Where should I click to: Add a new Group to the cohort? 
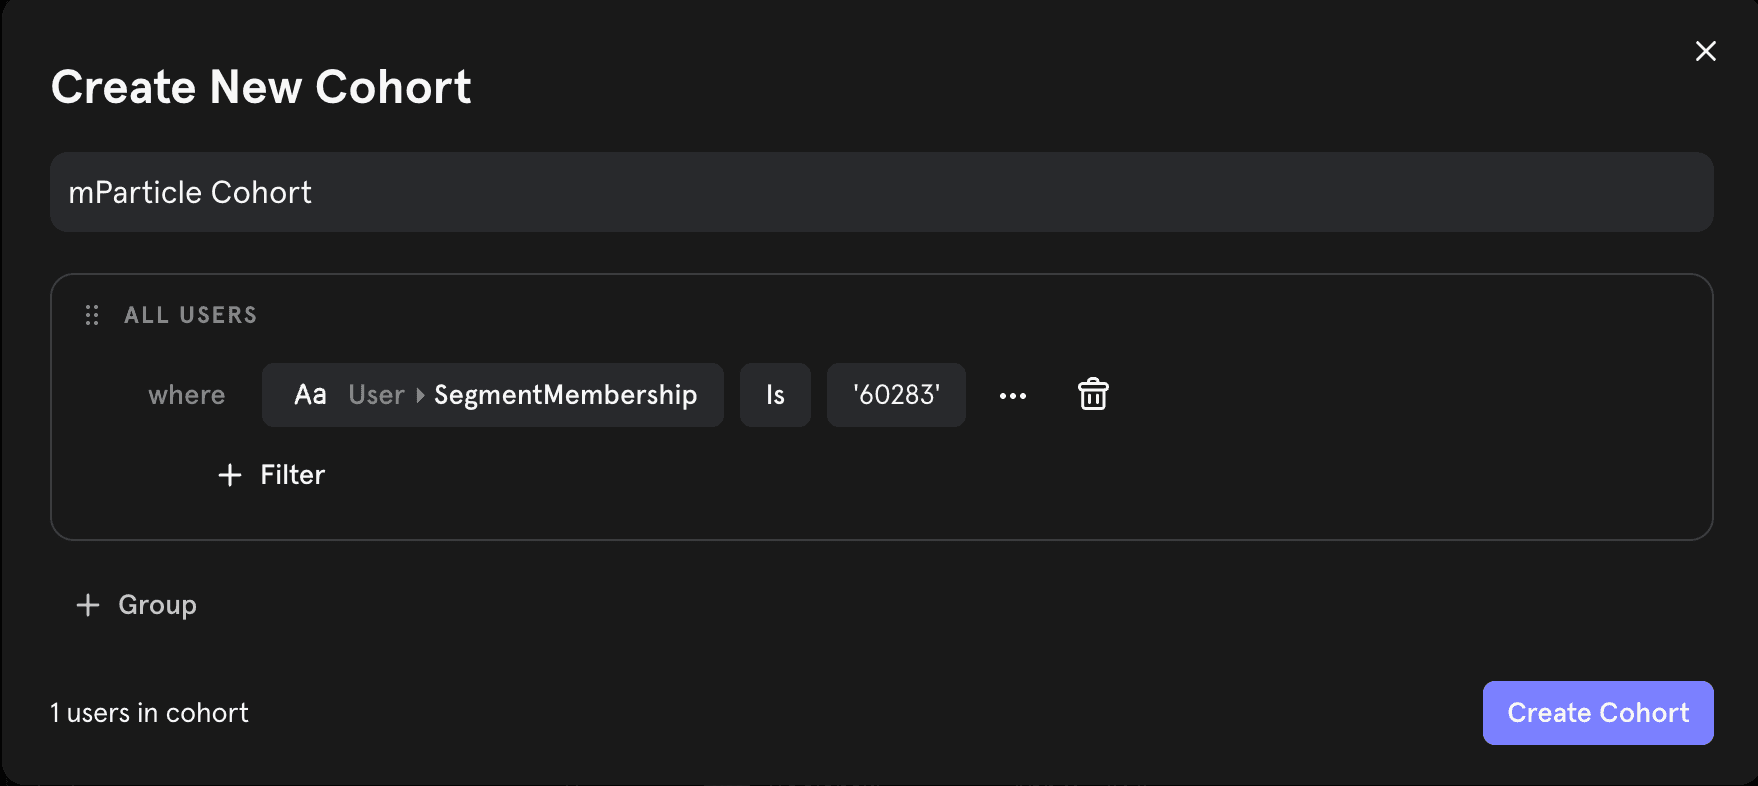(135, 604)
